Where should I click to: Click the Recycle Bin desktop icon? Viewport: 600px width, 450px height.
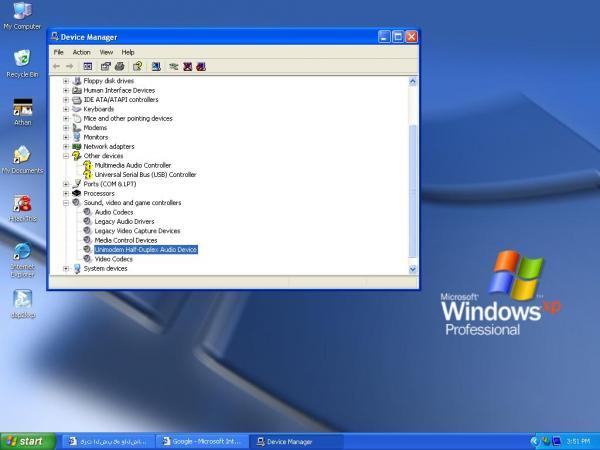[22, 64]
